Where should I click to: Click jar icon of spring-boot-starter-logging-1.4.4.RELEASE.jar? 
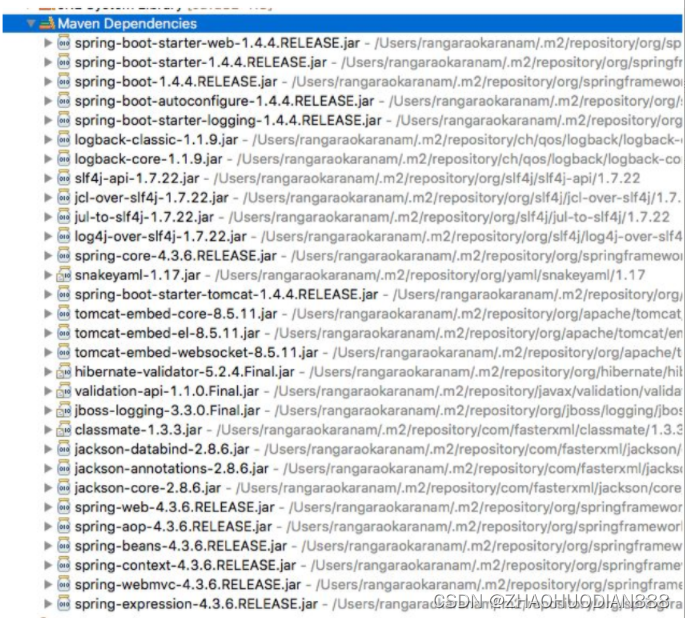(x=64, y=120)
